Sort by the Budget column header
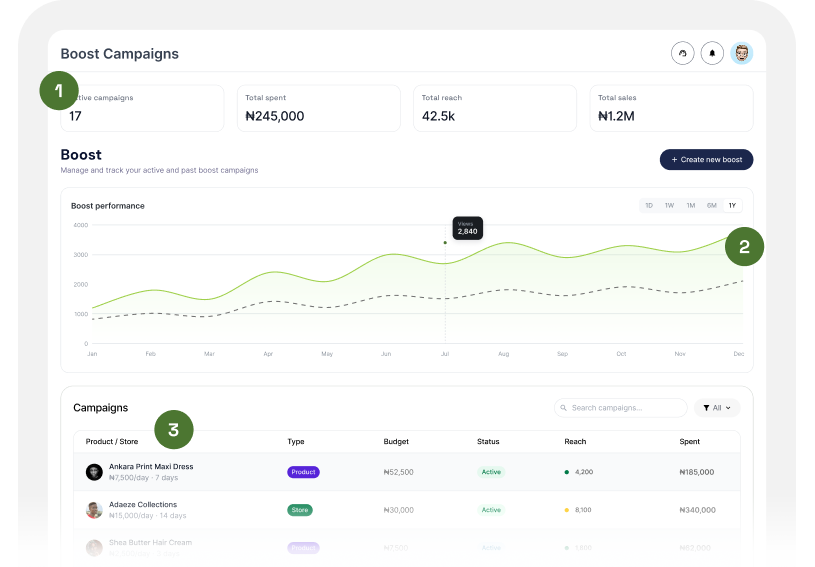The height and width of the screenshot is (567, 815). tap(396, 441)
